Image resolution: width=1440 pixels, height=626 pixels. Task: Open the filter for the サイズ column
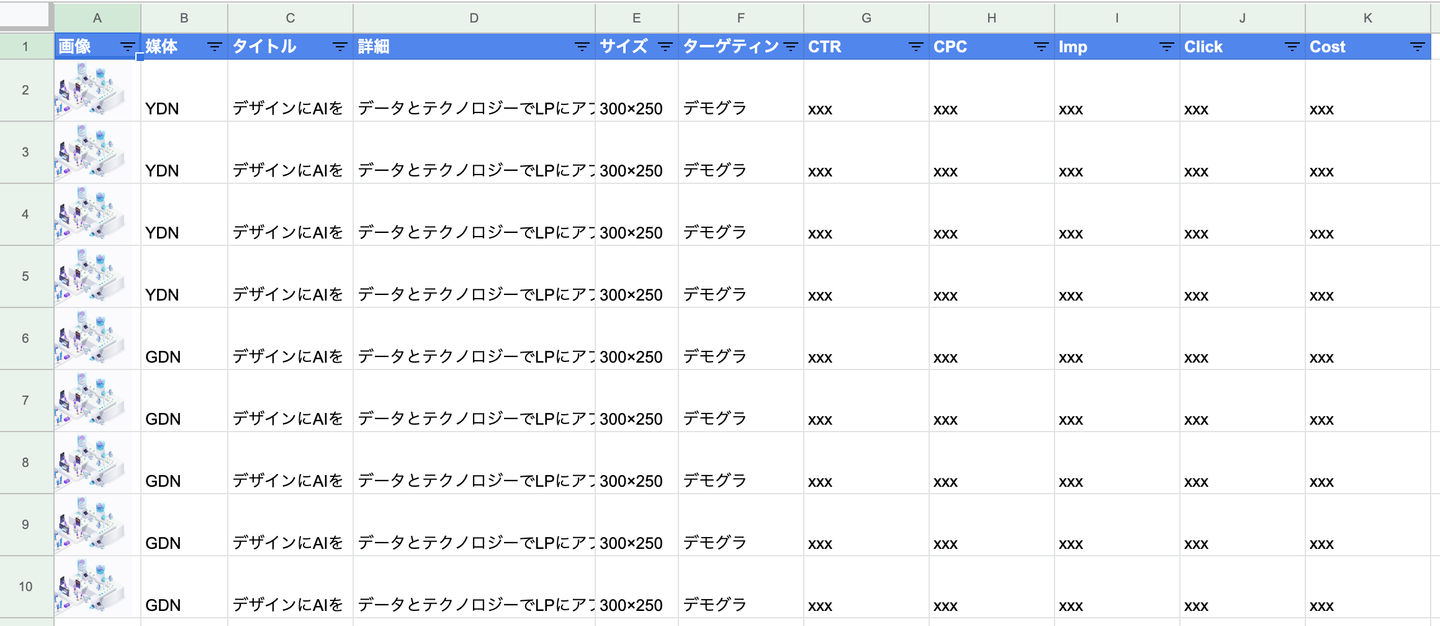pyautogui.click(x=665, y=47)
